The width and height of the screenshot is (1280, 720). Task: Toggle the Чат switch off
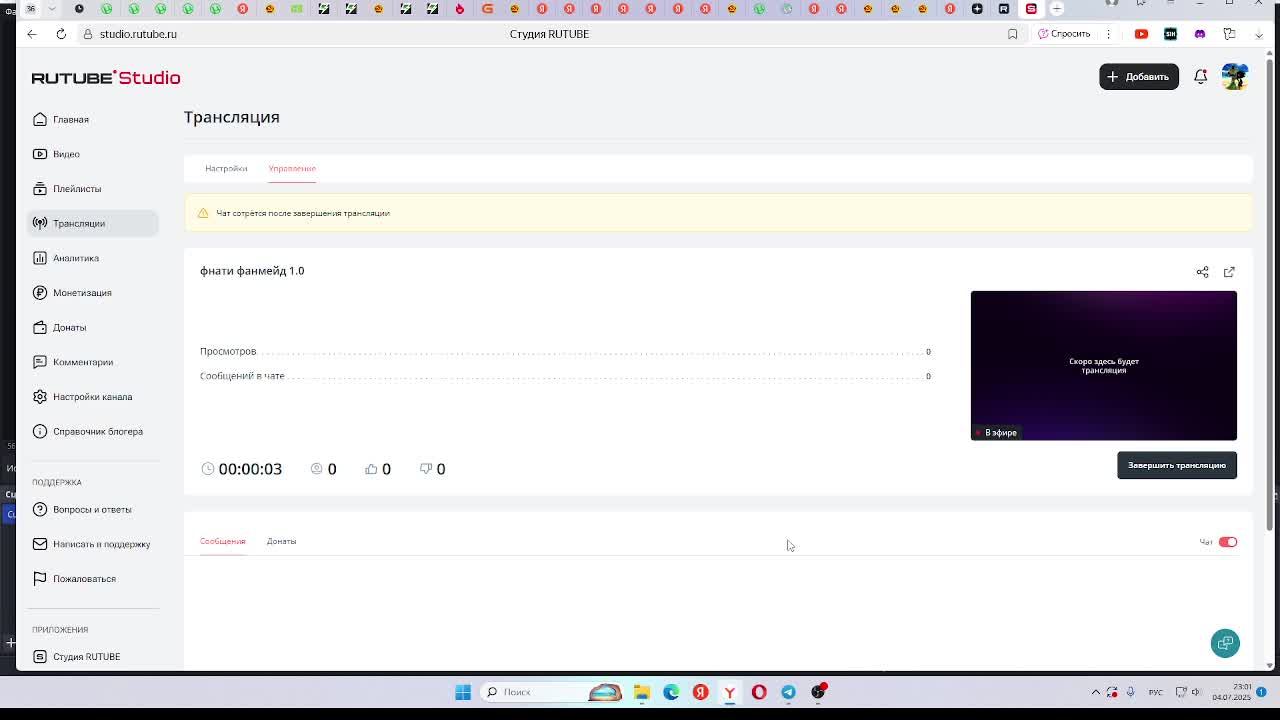tap(1228, 542)
